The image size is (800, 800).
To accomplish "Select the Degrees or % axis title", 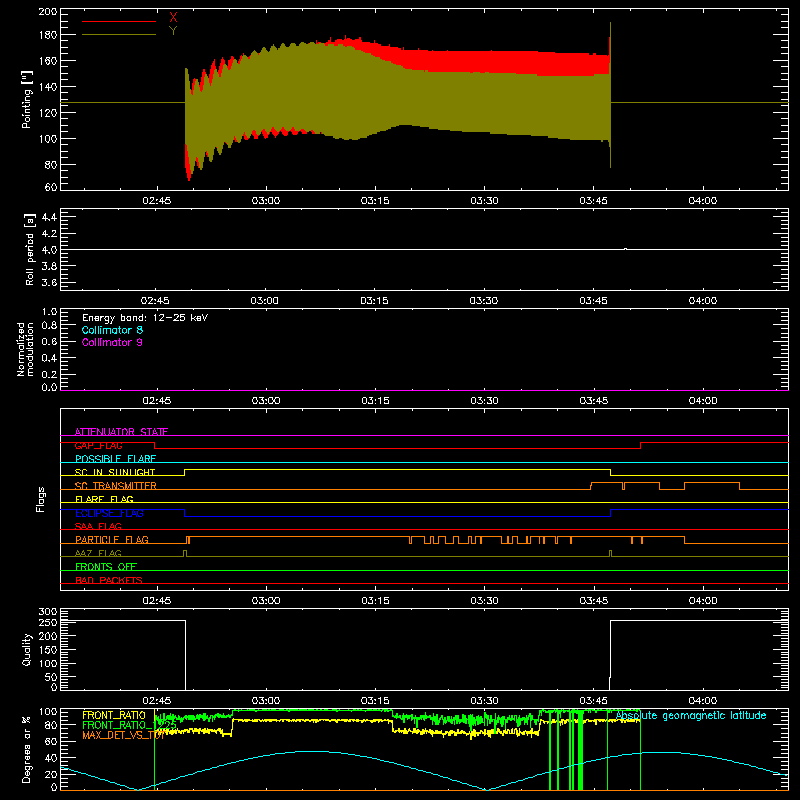I will 27,749.
